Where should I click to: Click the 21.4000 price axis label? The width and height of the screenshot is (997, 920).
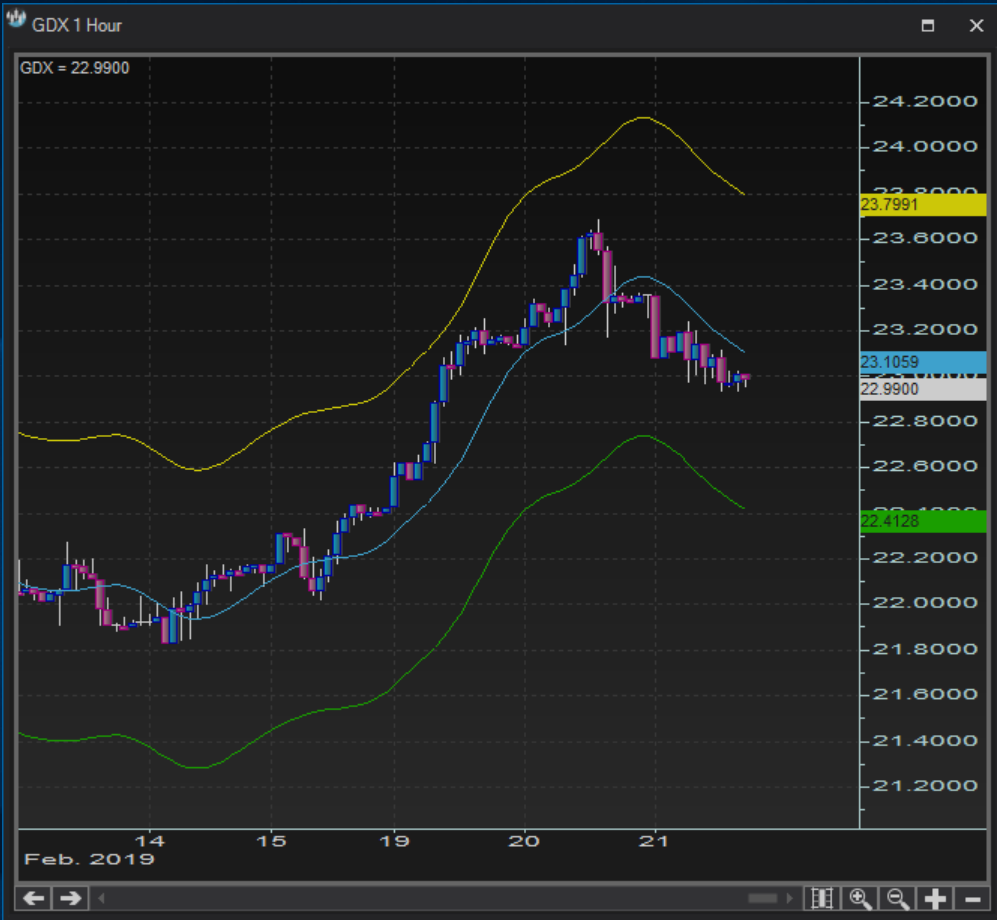[x=925, y=741]
